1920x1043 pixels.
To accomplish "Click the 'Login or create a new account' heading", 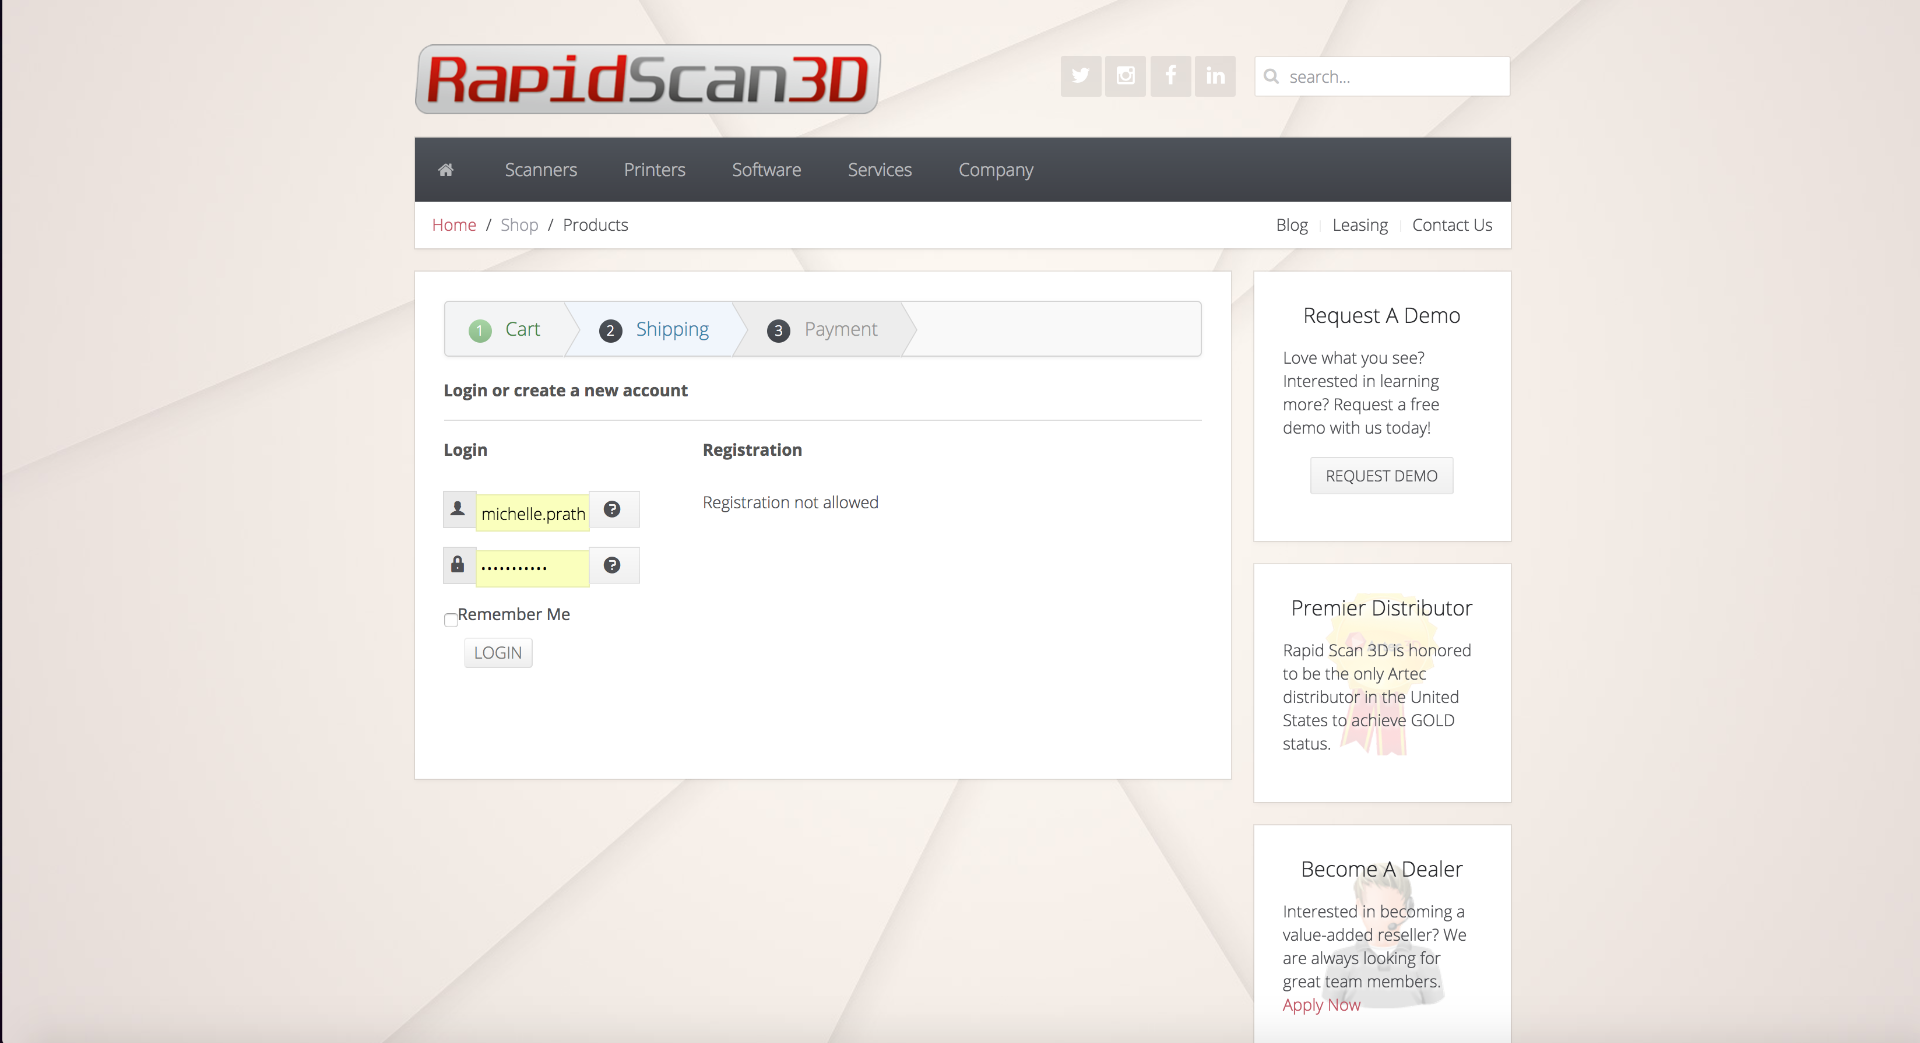I will point(566,390).
